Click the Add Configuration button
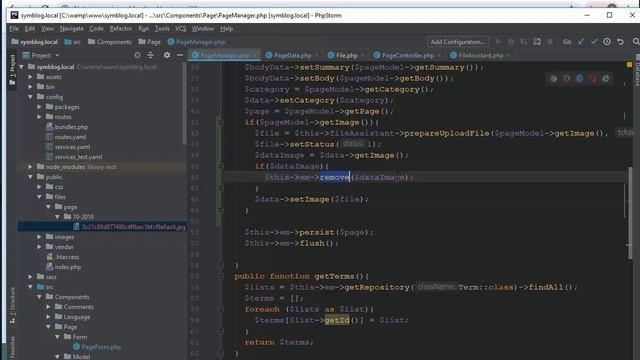 [458, 42]
